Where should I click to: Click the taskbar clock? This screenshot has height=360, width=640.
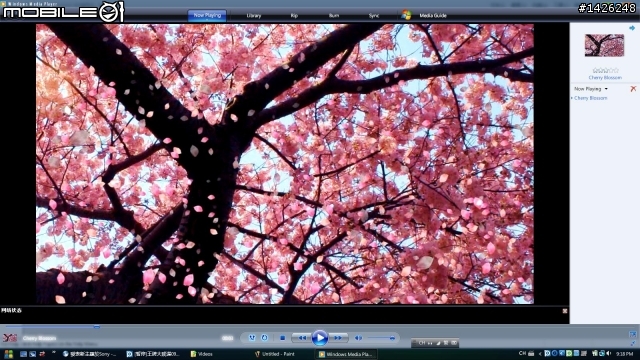pyautogui.click(x=624, y=354)
